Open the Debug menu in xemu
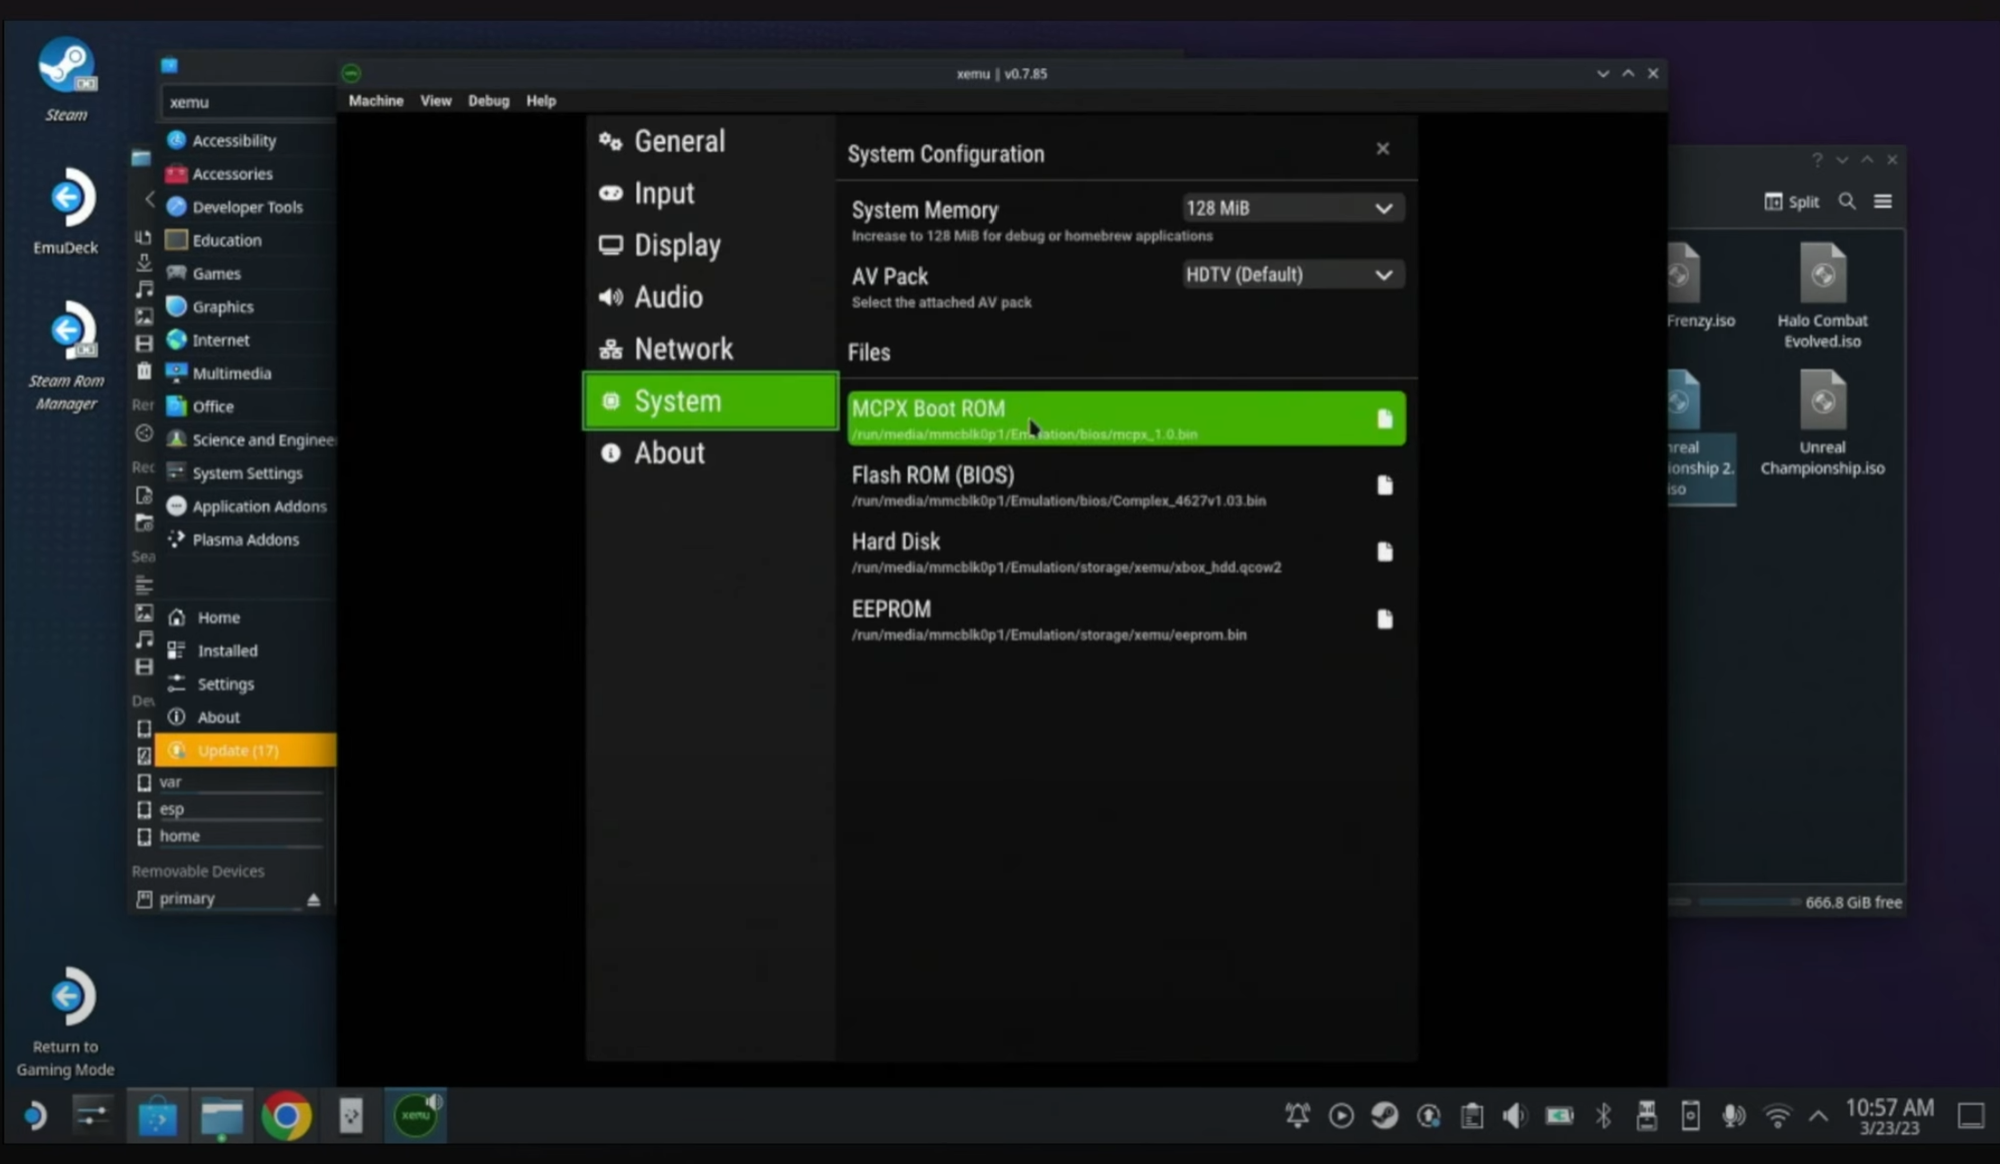The height and width of the screenshot is (1164, 2000). click(x=488, y=101)
